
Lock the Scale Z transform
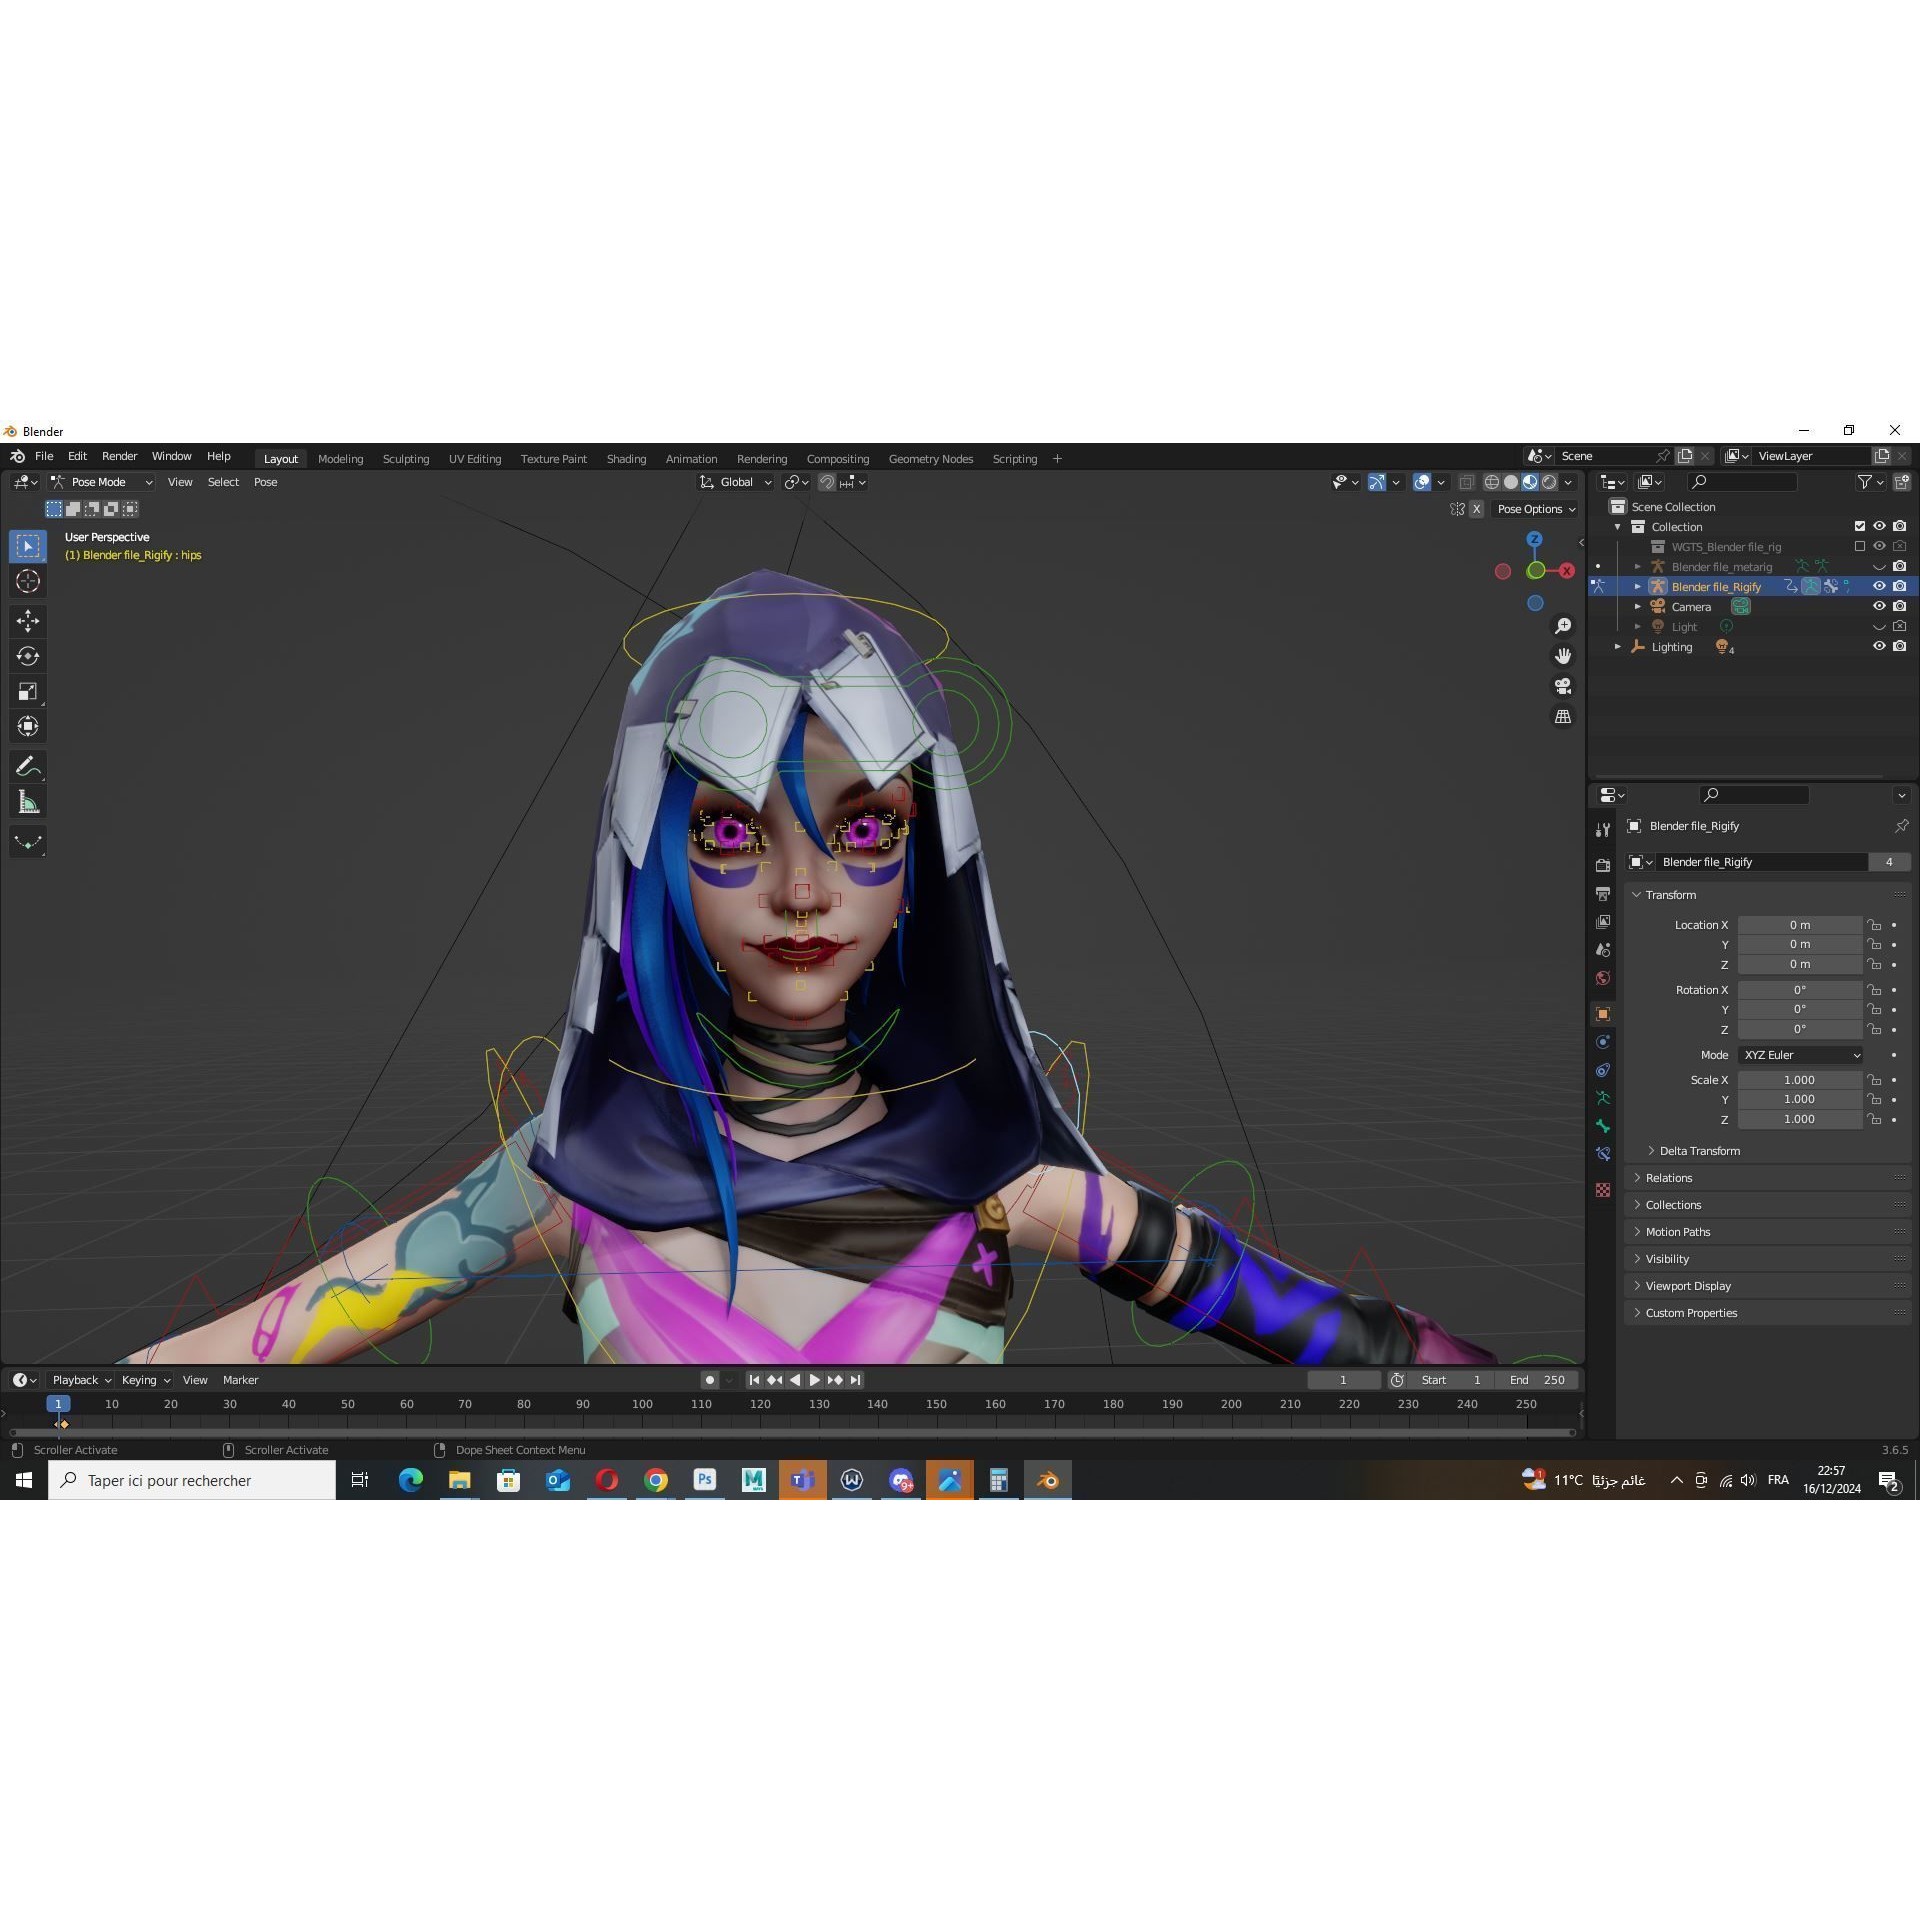tap(1874, 1119)
